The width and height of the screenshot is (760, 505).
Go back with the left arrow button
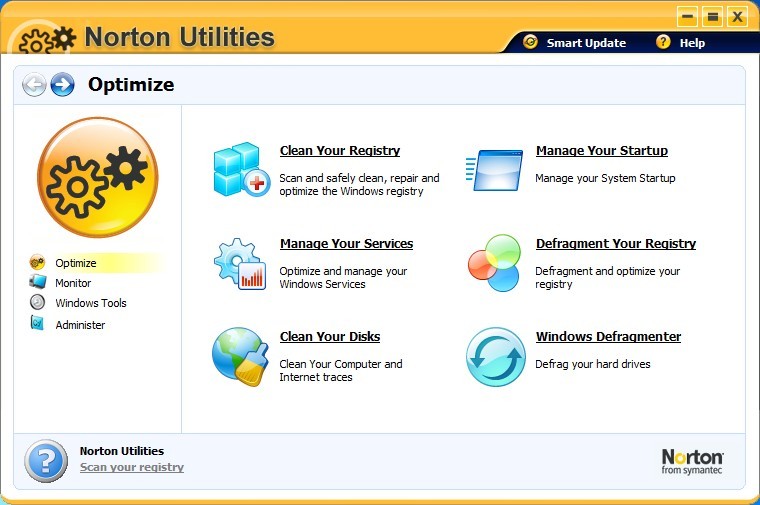34,85
